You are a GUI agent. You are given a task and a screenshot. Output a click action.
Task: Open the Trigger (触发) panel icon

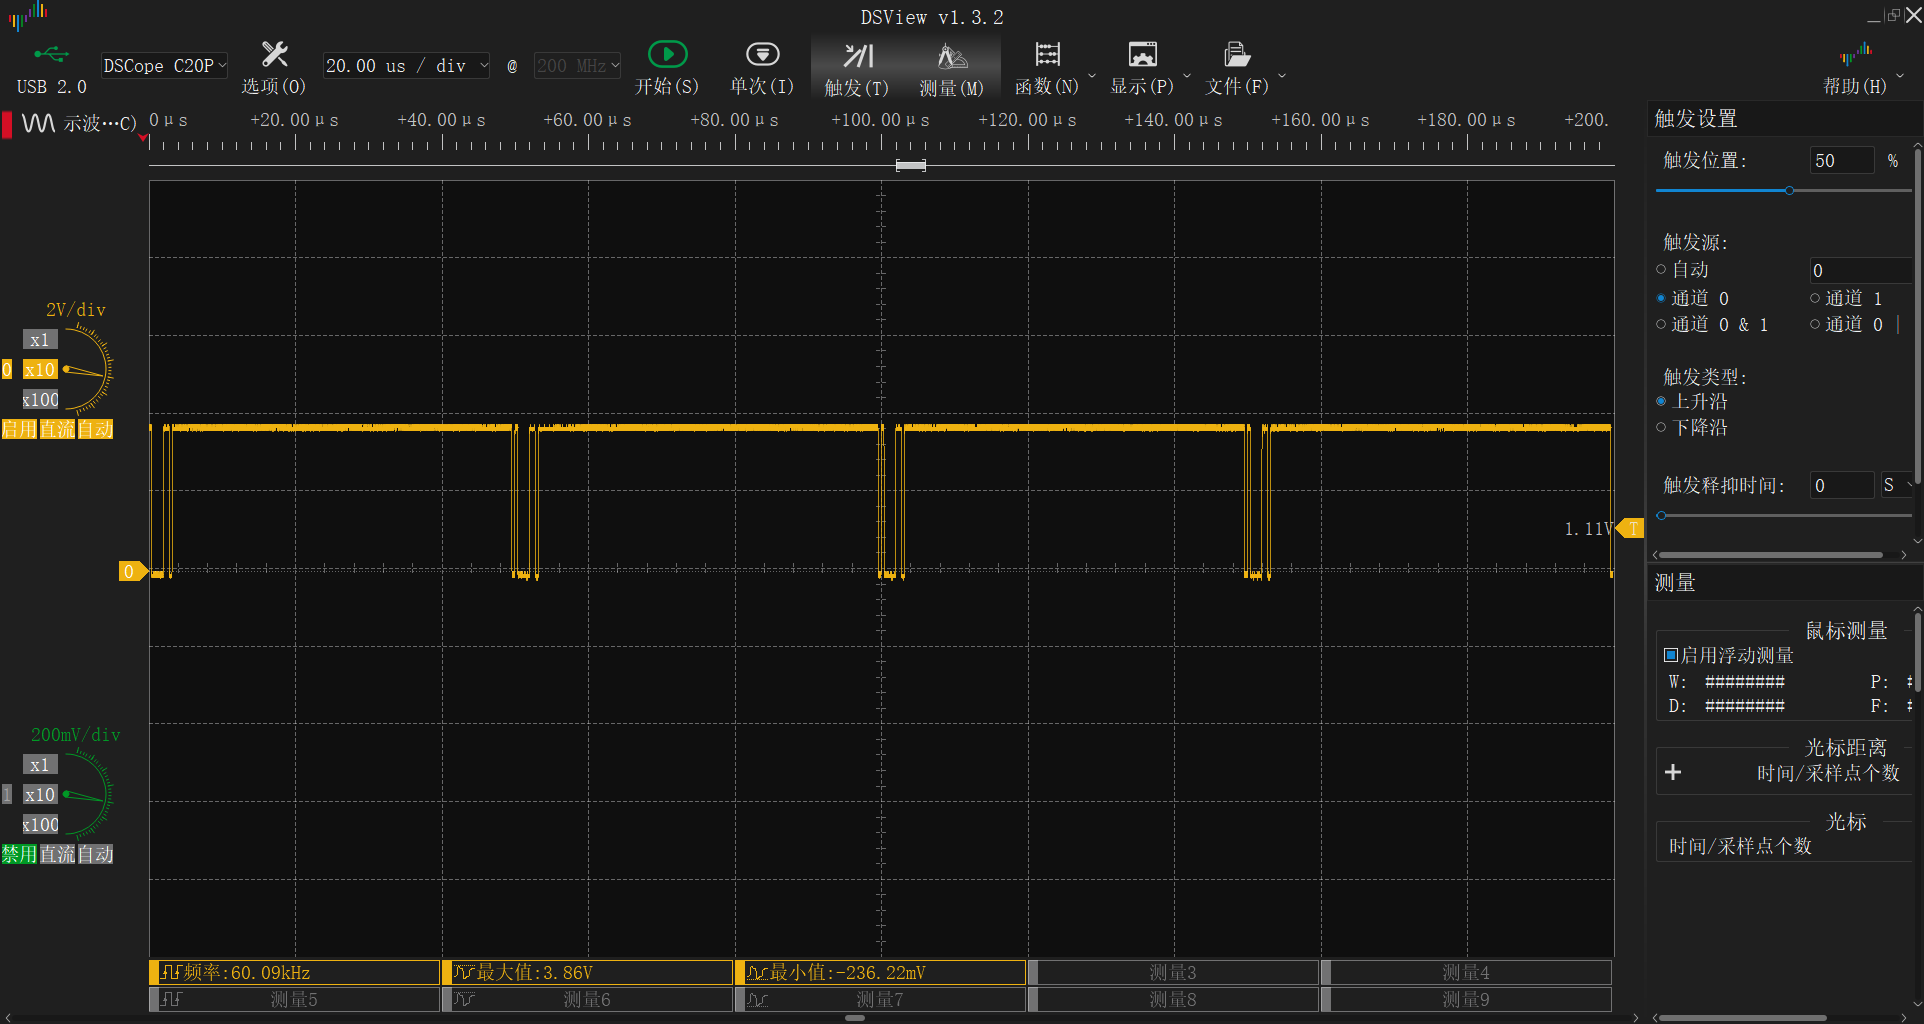[857, 56]
